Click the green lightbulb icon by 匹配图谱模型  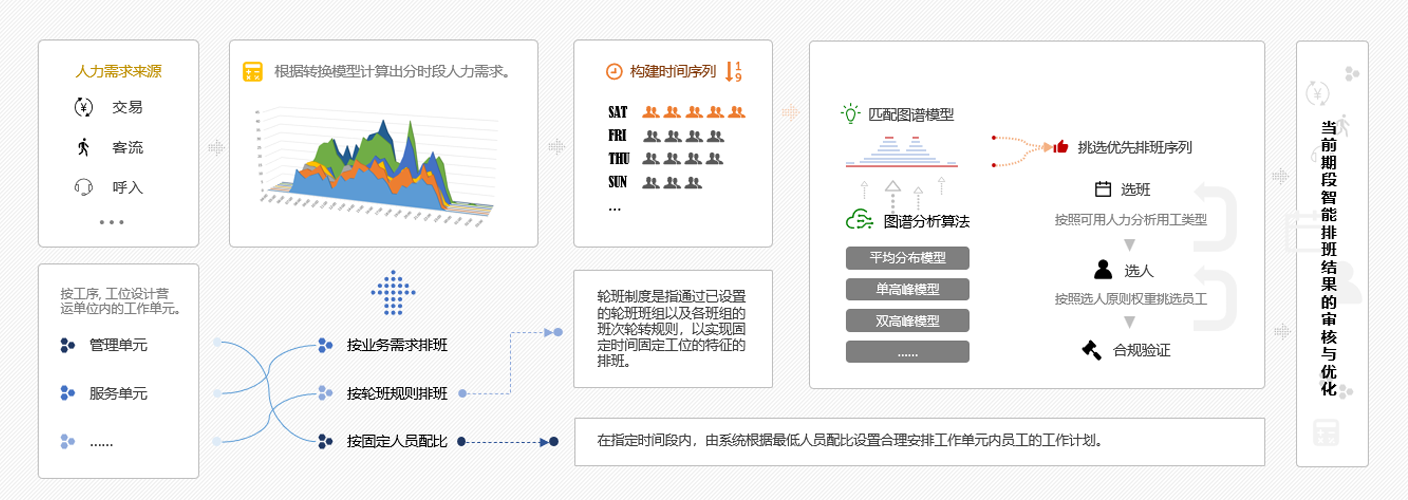pyautogui.click(x=850, y=114)
